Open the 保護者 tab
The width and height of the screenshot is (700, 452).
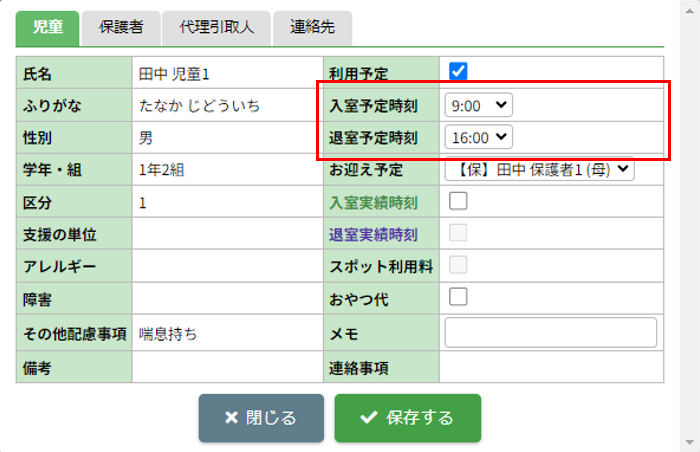pyautogui.click(x=120, y=27)
